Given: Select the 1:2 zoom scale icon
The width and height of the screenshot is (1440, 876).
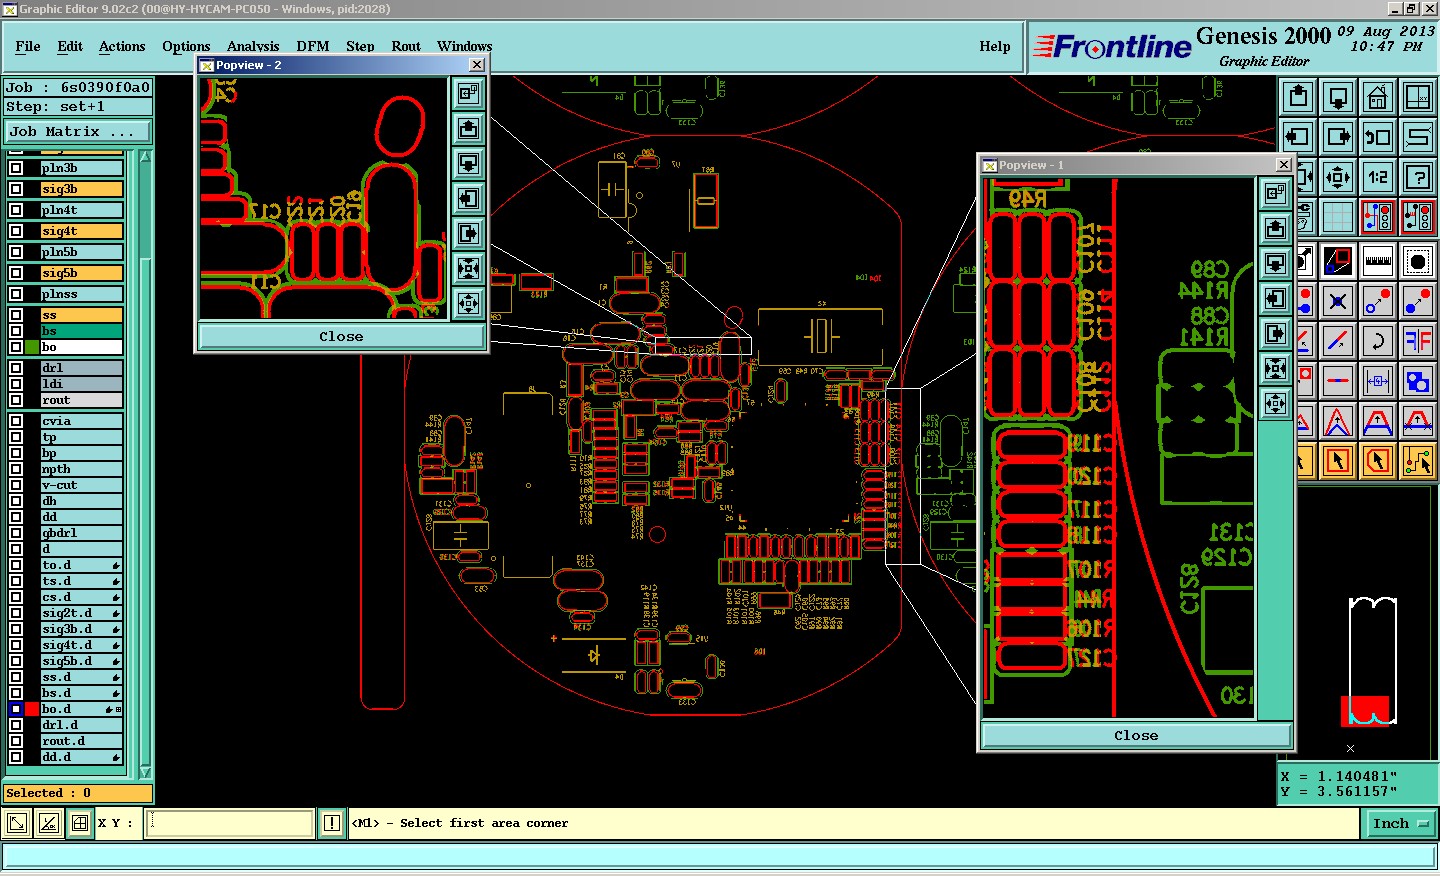Looking at the screenshot, I should [x=1378, y=177].
